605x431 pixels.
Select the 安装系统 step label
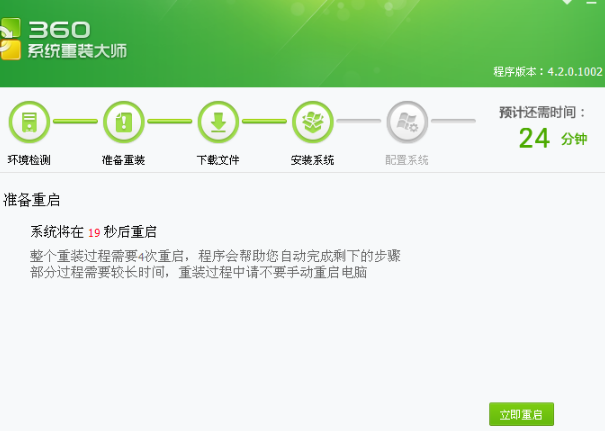pyautogui.click(x=312, y=160)
